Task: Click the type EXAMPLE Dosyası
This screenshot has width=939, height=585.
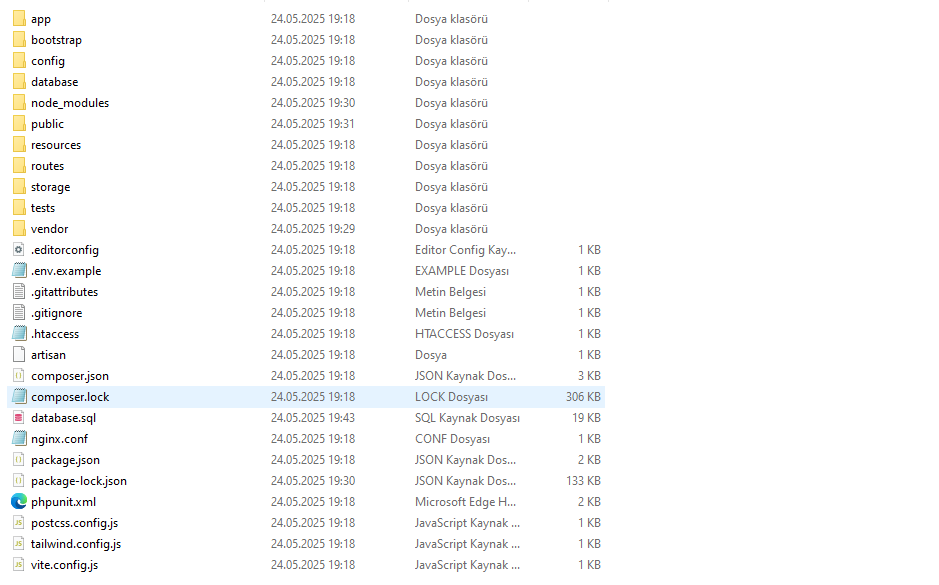Action: click(462, 271)
